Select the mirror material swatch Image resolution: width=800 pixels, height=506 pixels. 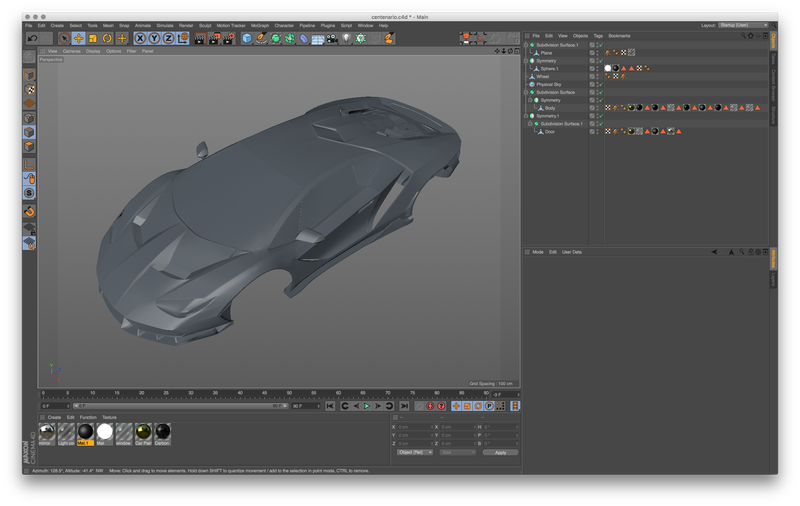point(46,434)
